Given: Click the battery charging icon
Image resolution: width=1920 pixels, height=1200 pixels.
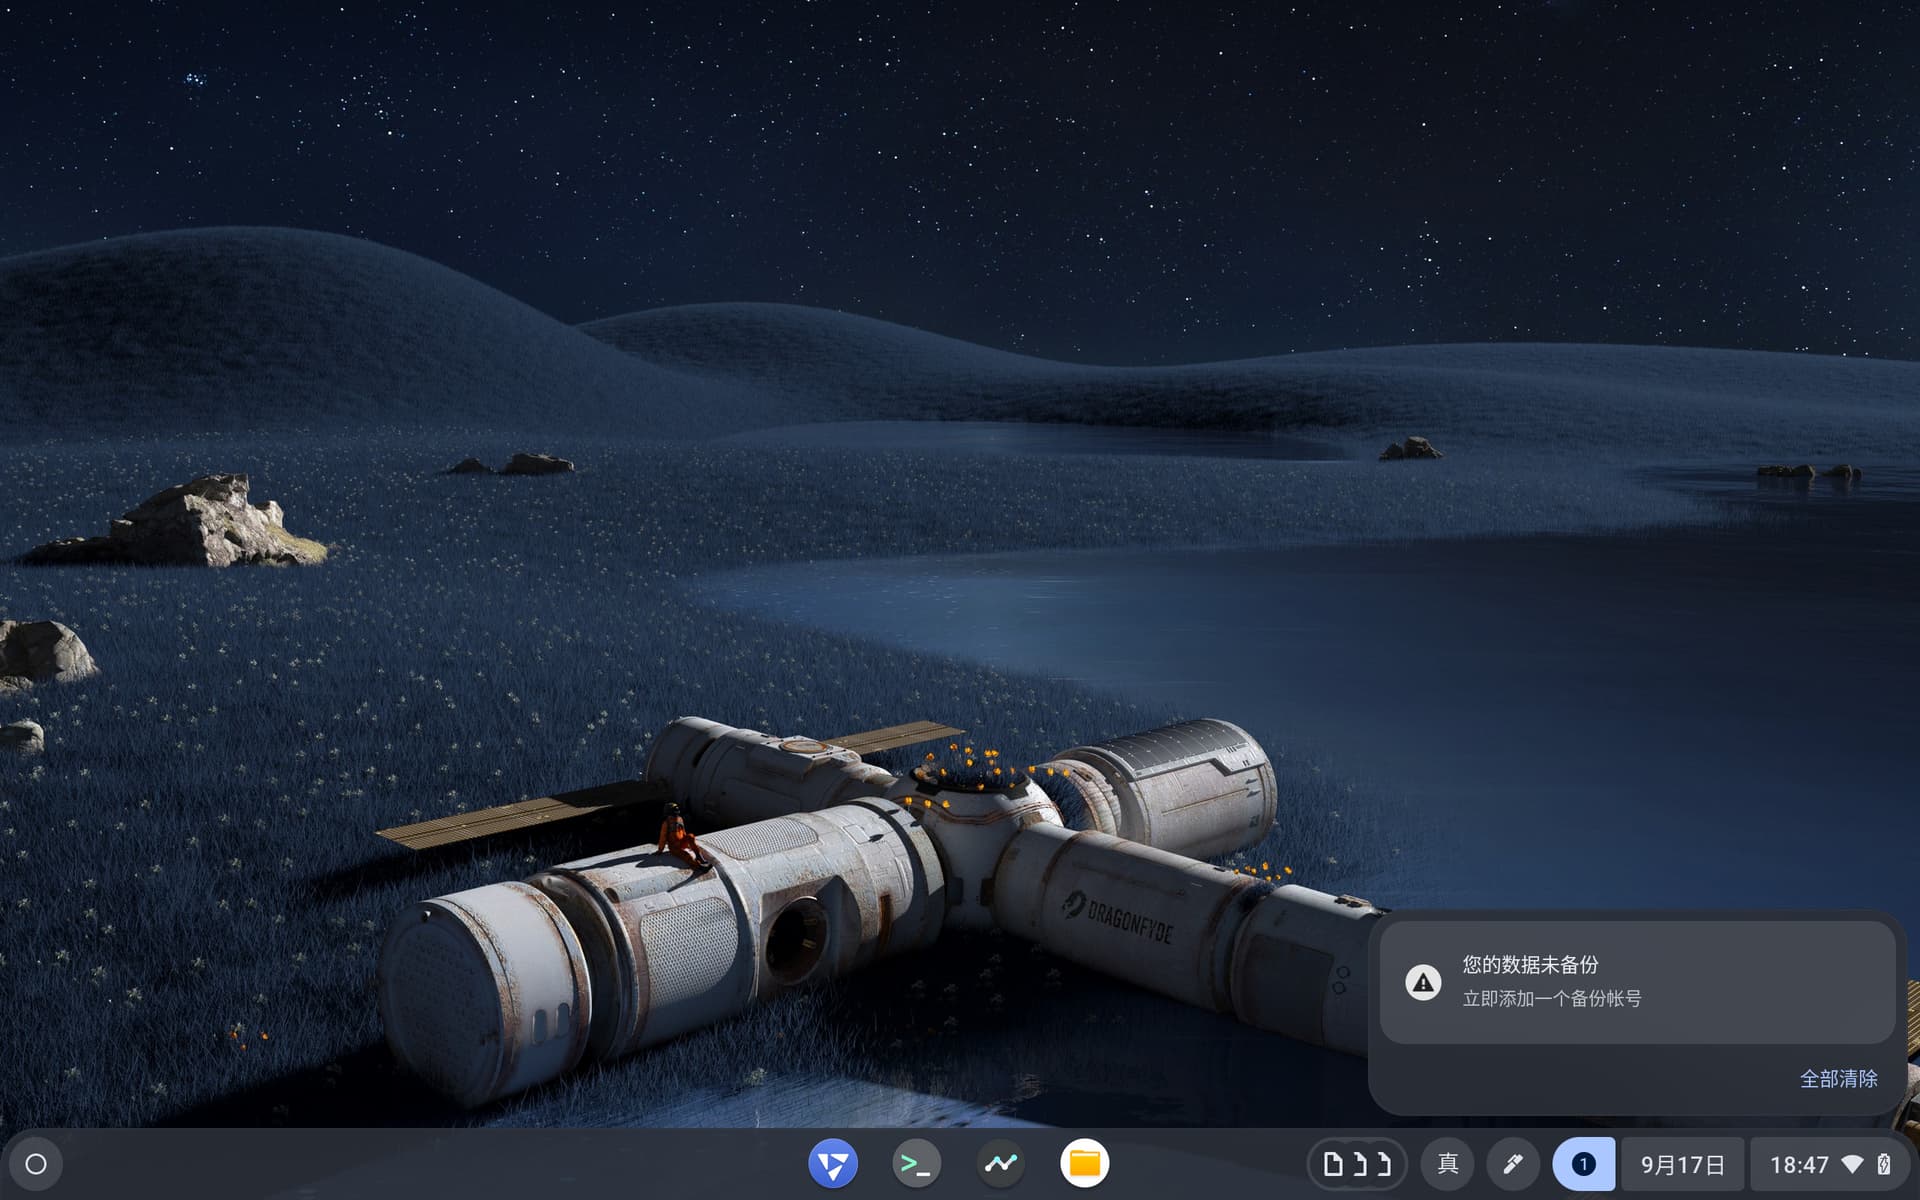Looking at the screenshot, I should 1884,1164.
